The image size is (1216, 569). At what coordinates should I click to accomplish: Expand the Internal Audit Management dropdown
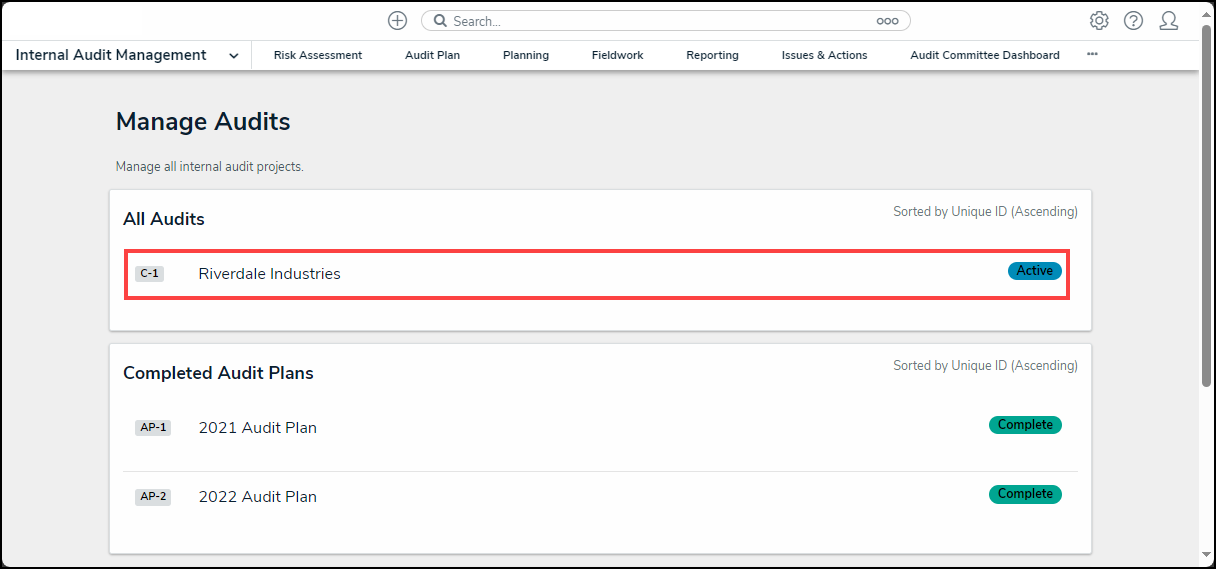coord(234,56)
